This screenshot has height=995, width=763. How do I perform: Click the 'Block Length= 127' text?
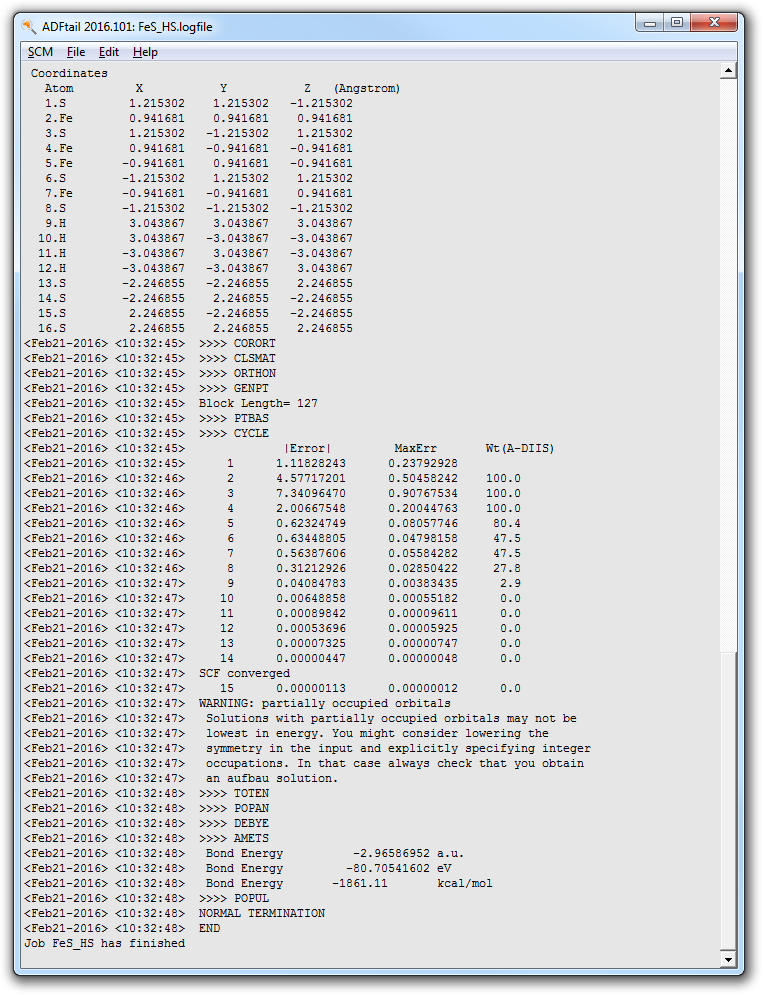pyautogui.click(x=258, y=404)
